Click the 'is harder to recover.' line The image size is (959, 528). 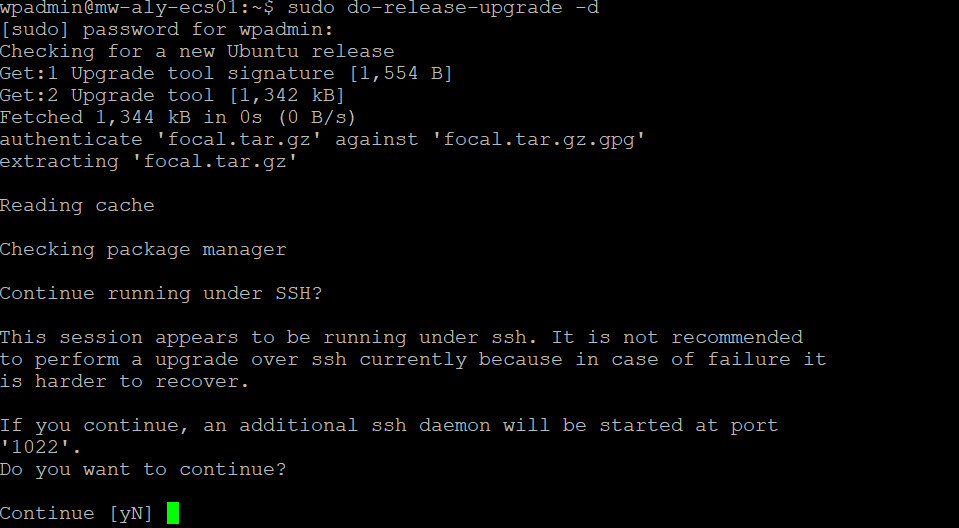click(x=125, y=382)
